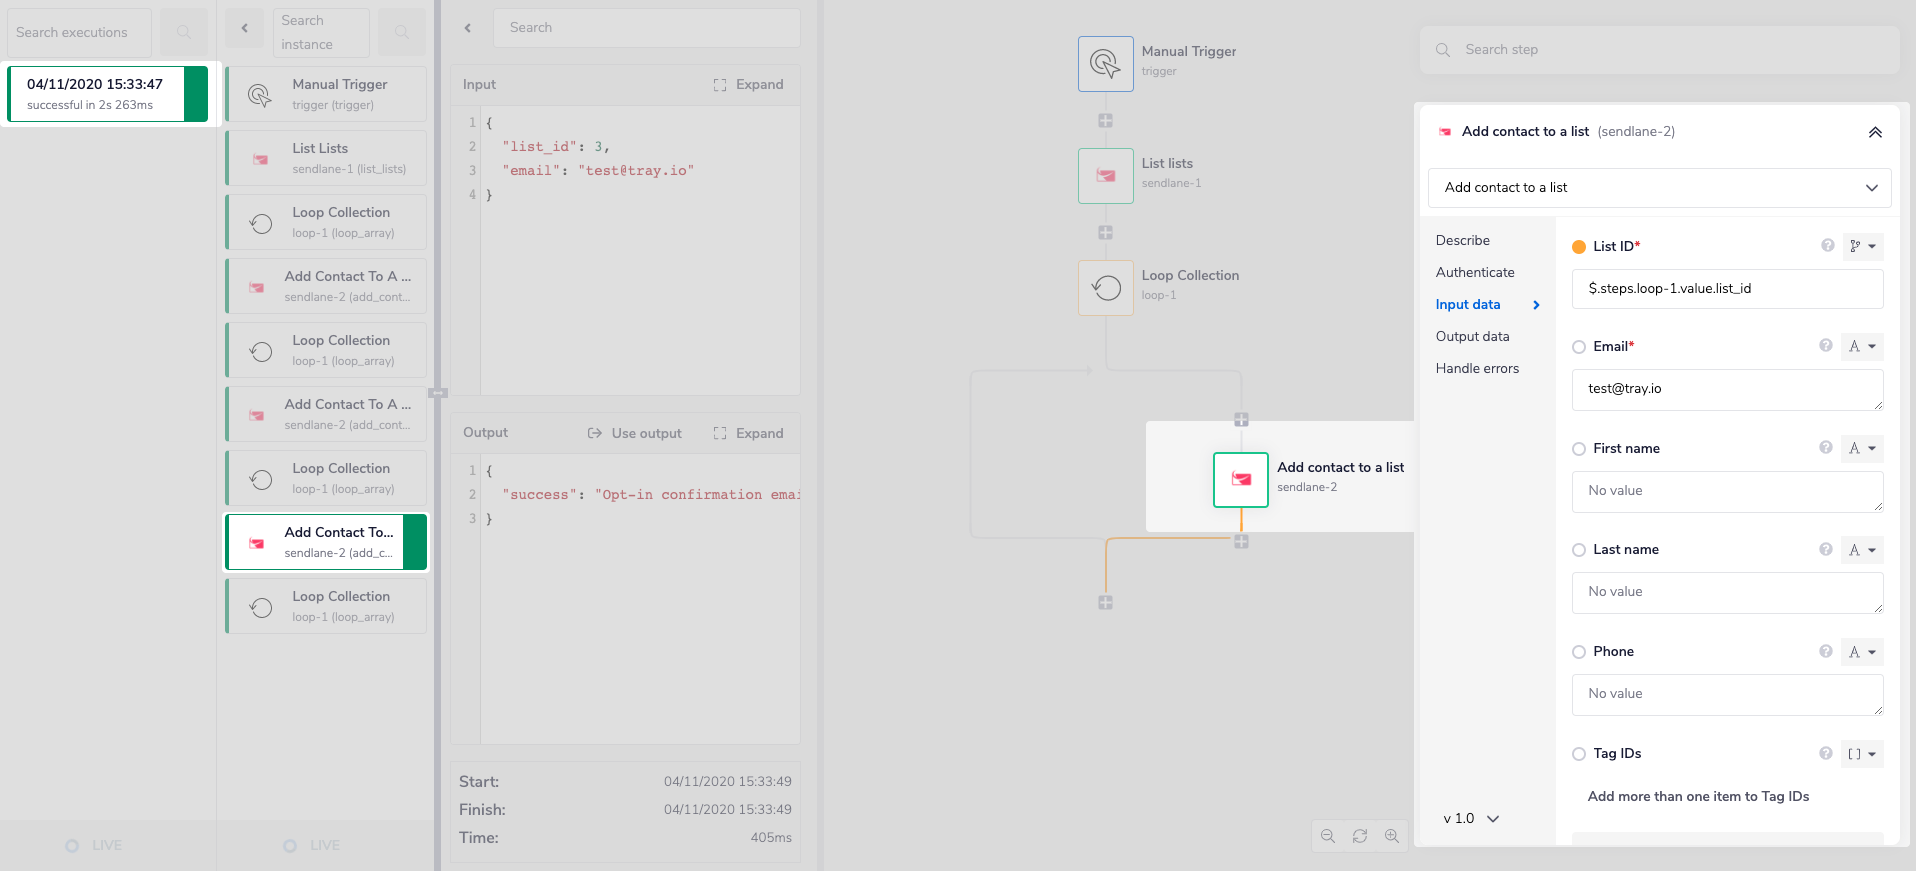Image resolution: width=1916 pixels, height=871 pixels.
Task: Switch to the Output data tab
Action: click(x=1472, y=337)
